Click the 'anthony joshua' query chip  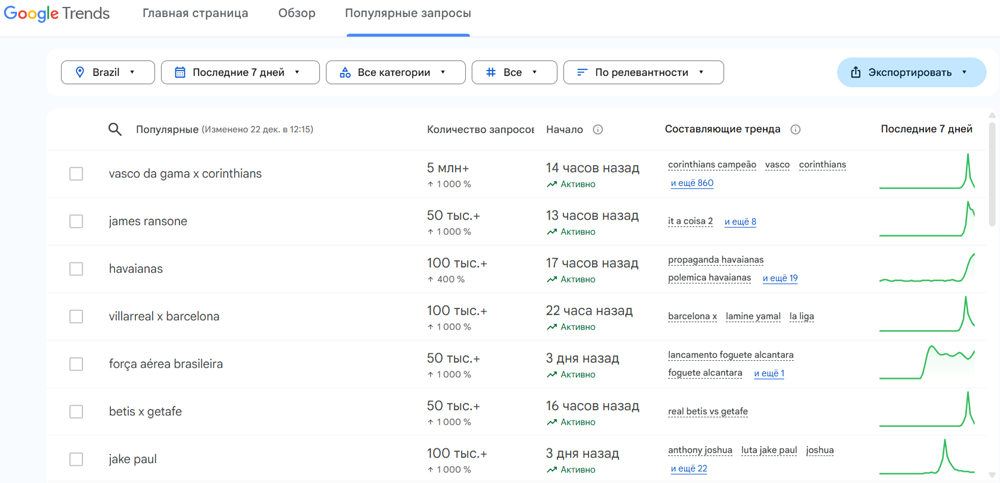tap(700, 450)
